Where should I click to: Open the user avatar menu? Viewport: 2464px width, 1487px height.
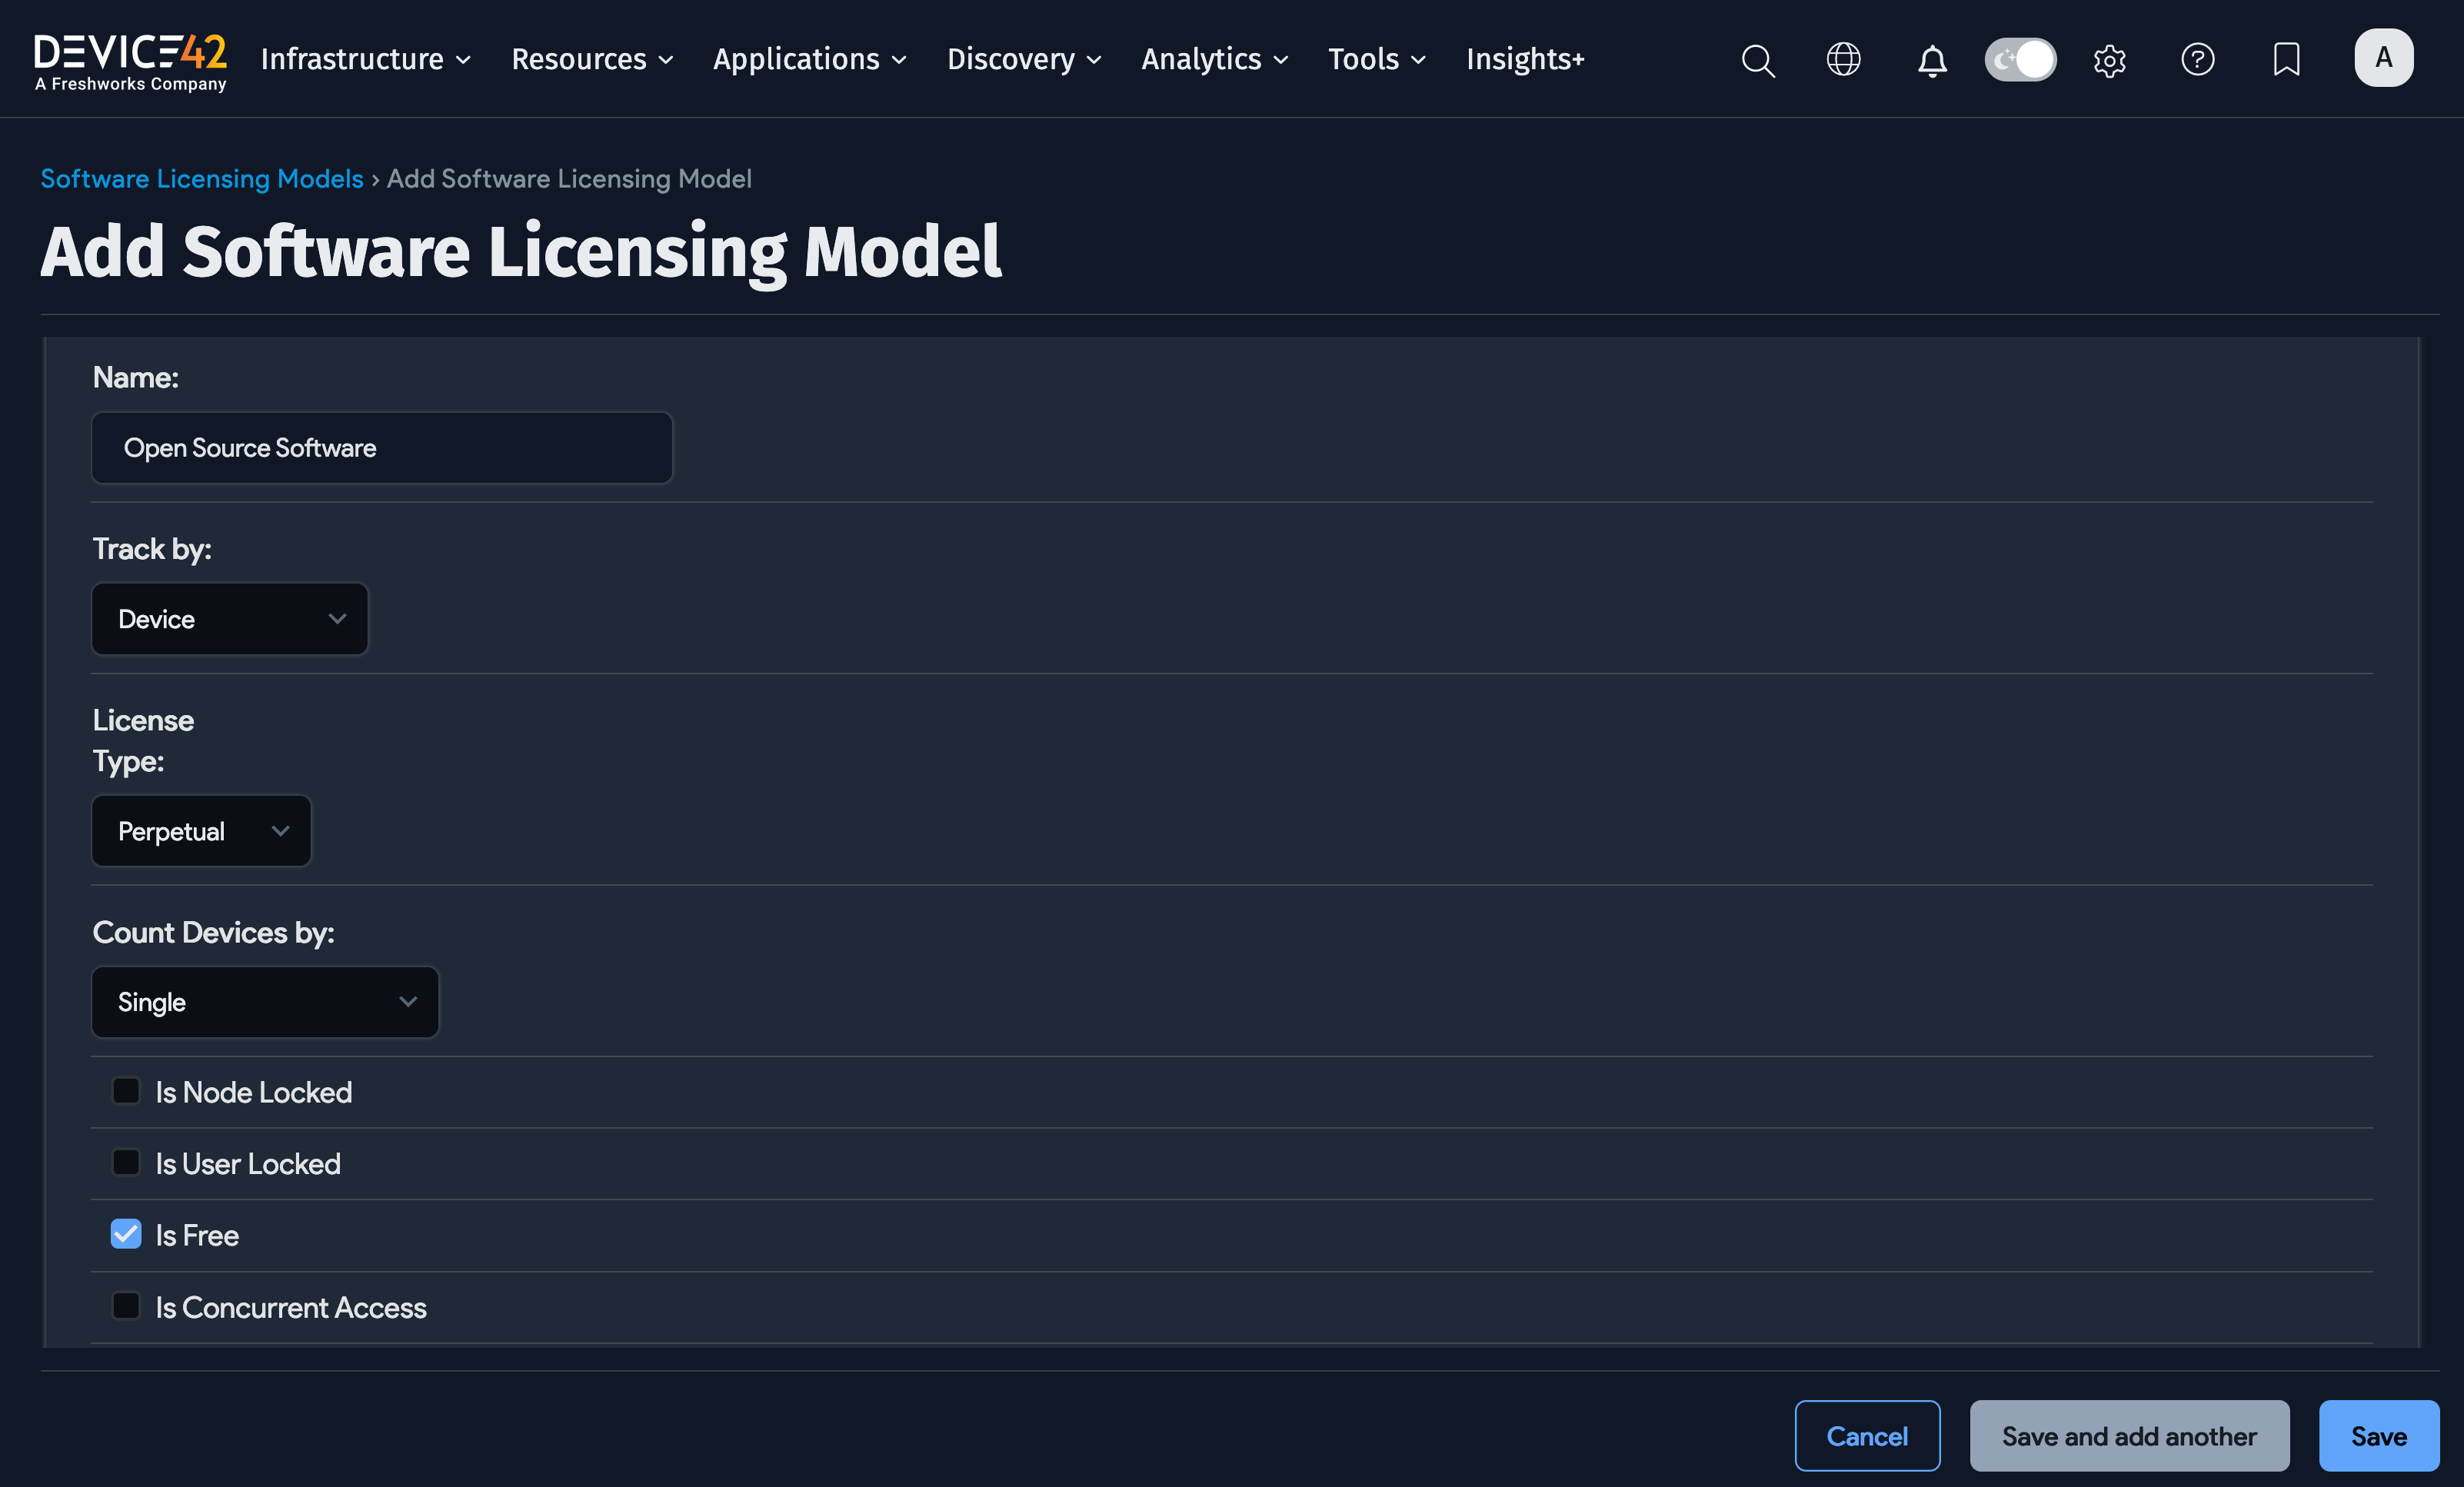(x=2384, y=57)
